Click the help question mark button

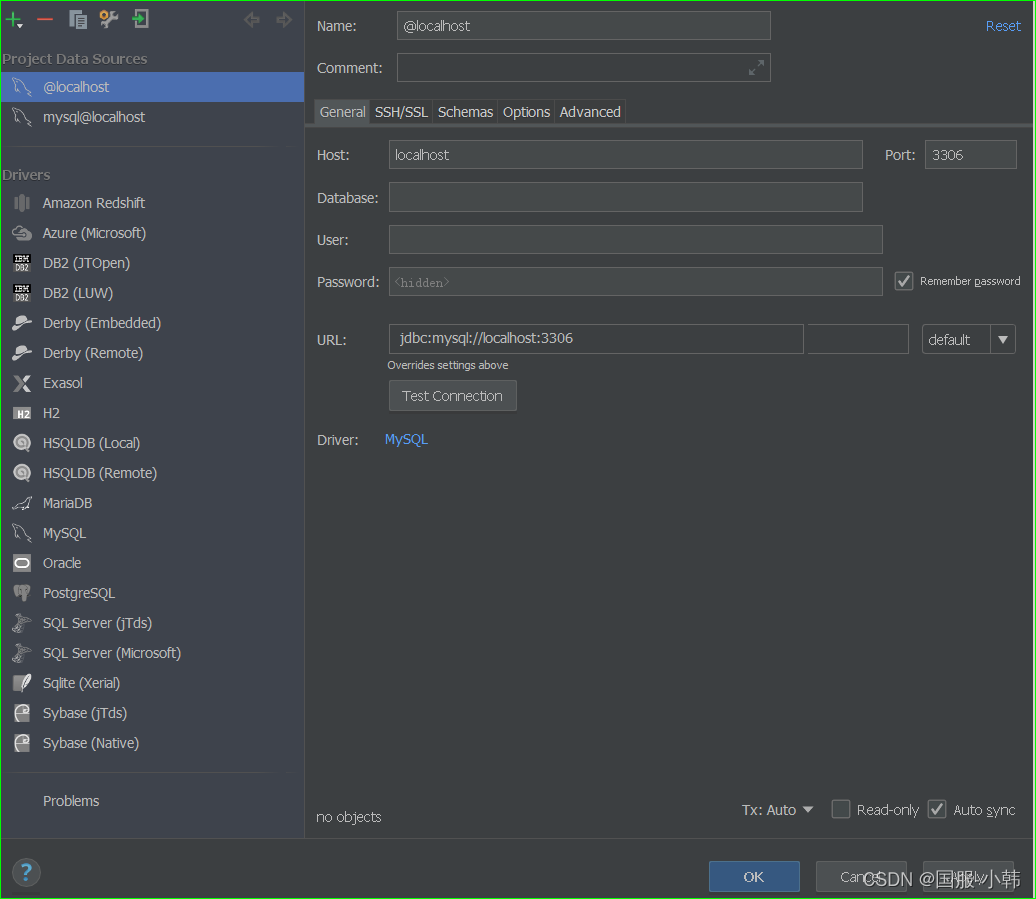[26, 873]
